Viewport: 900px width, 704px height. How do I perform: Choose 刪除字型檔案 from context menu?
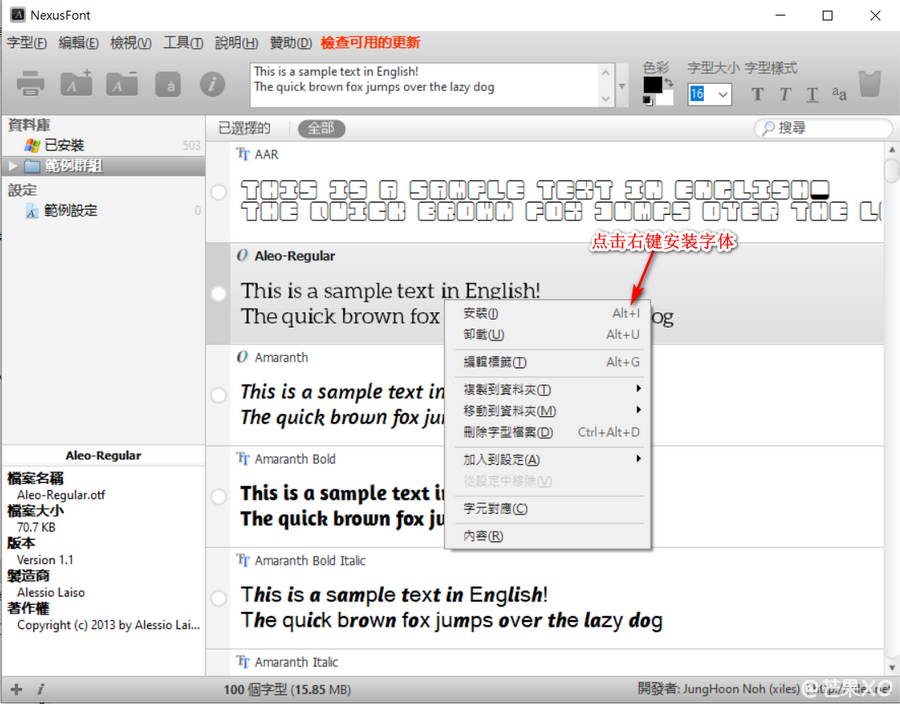pos(550,432)
